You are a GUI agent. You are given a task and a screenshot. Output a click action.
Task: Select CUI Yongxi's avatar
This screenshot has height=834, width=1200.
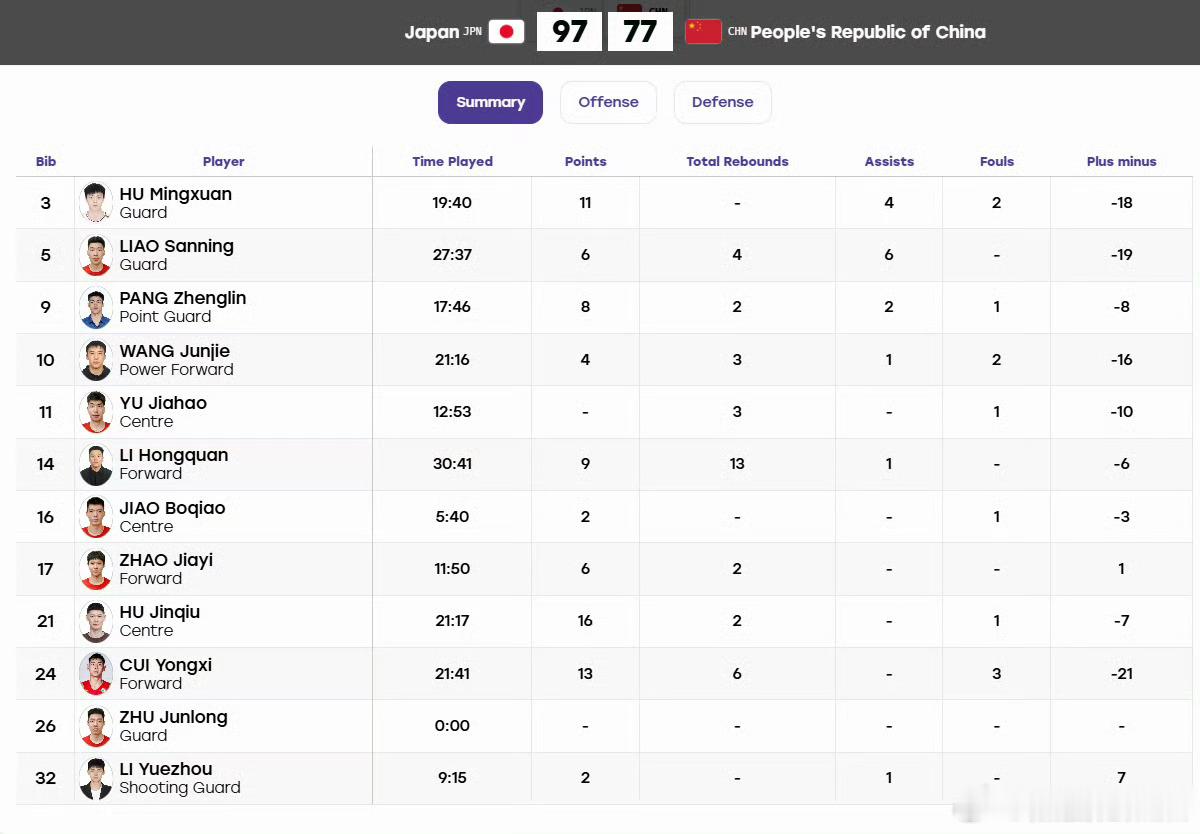[x=96, y=674]
